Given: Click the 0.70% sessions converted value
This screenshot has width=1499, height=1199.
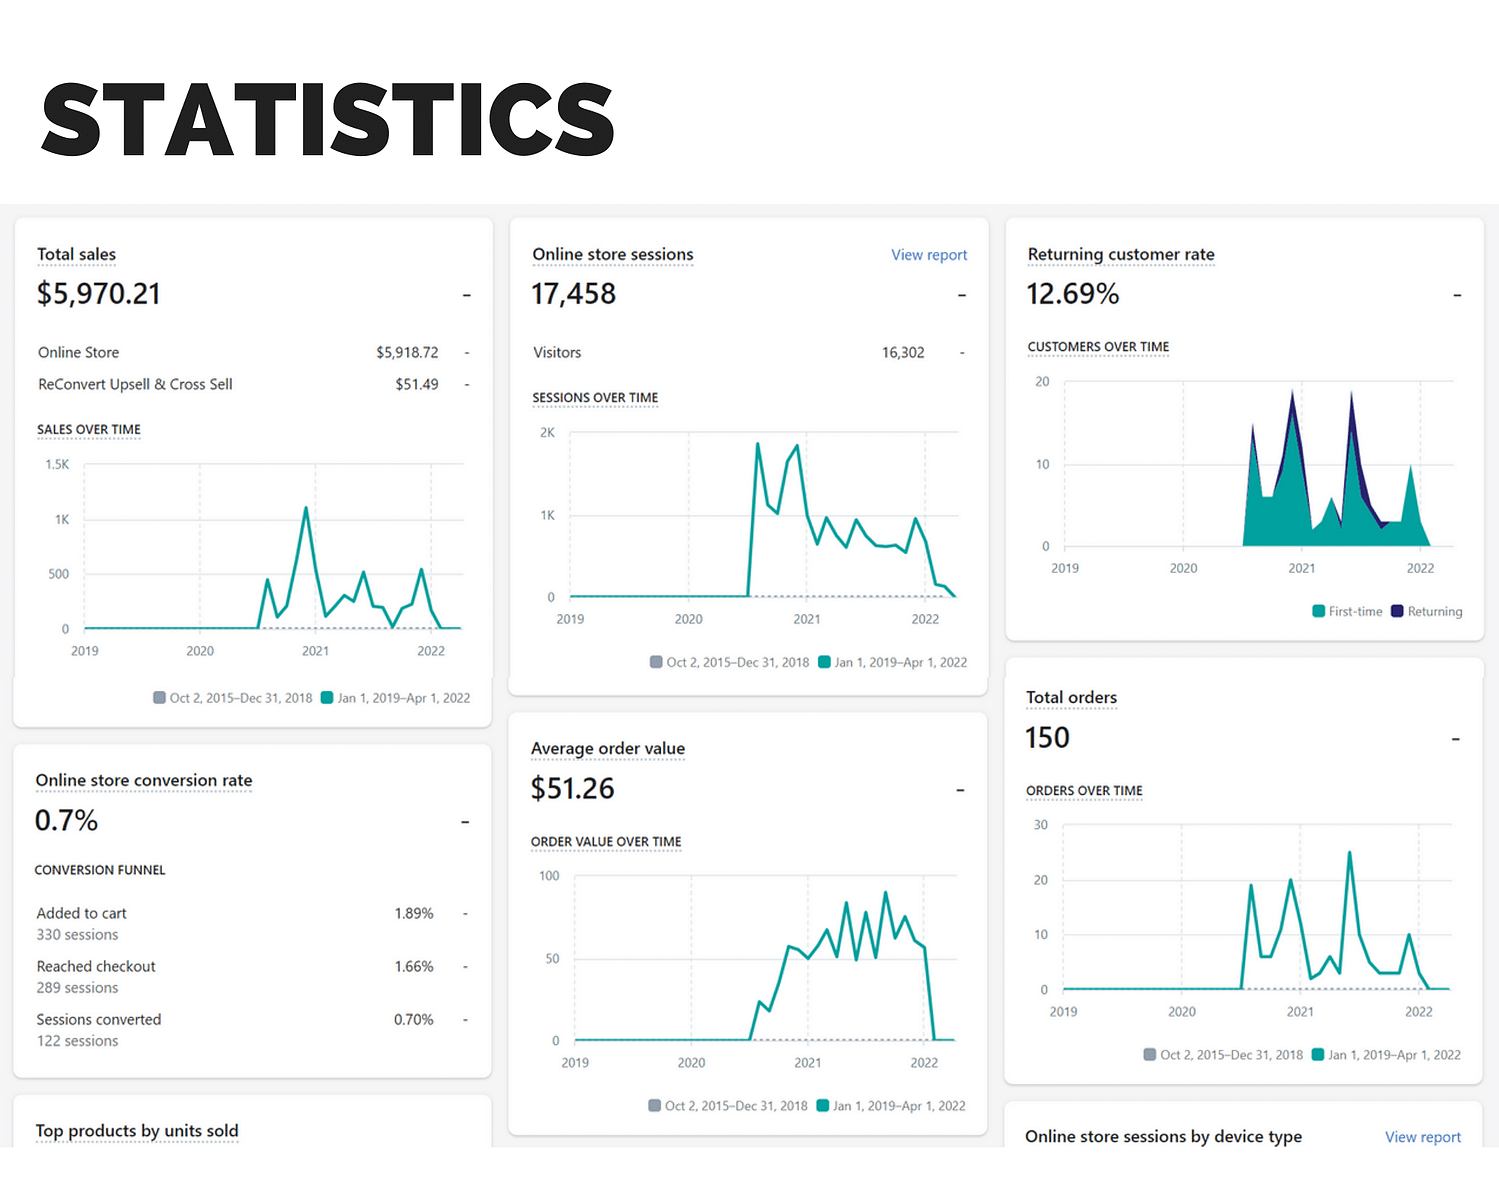Looking at the screenshot, I should click(x=414, y=1019).
